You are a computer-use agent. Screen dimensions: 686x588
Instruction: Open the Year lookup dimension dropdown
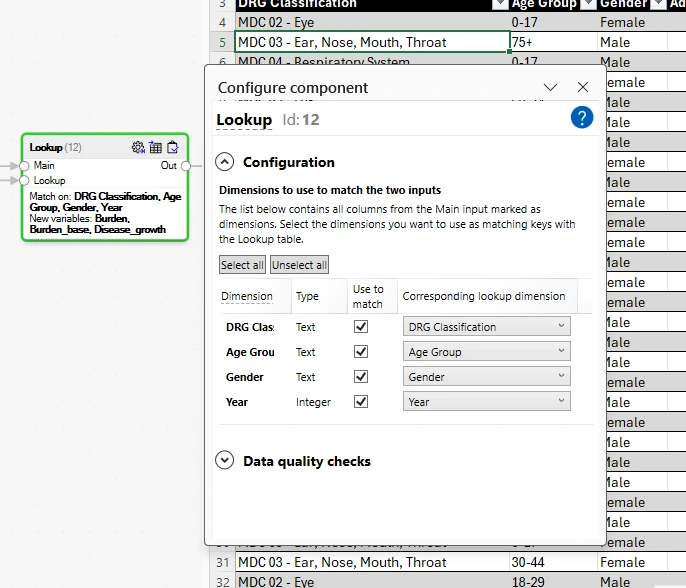pyautogui.click(x=486, y=401)
